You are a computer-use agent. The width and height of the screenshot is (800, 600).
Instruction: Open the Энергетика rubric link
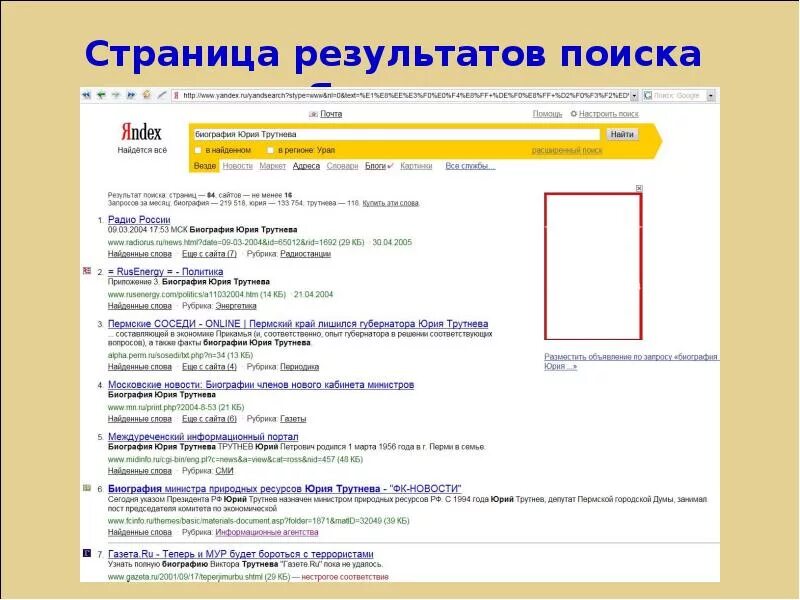tap(236, 306)
